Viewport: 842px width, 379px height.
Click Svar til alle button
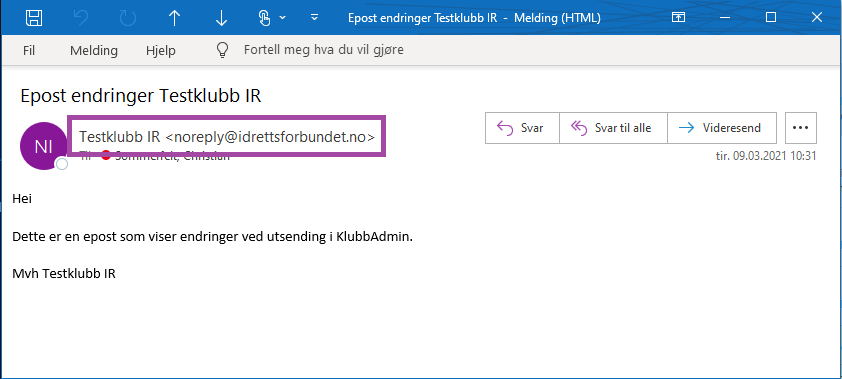tap(613, 128)
